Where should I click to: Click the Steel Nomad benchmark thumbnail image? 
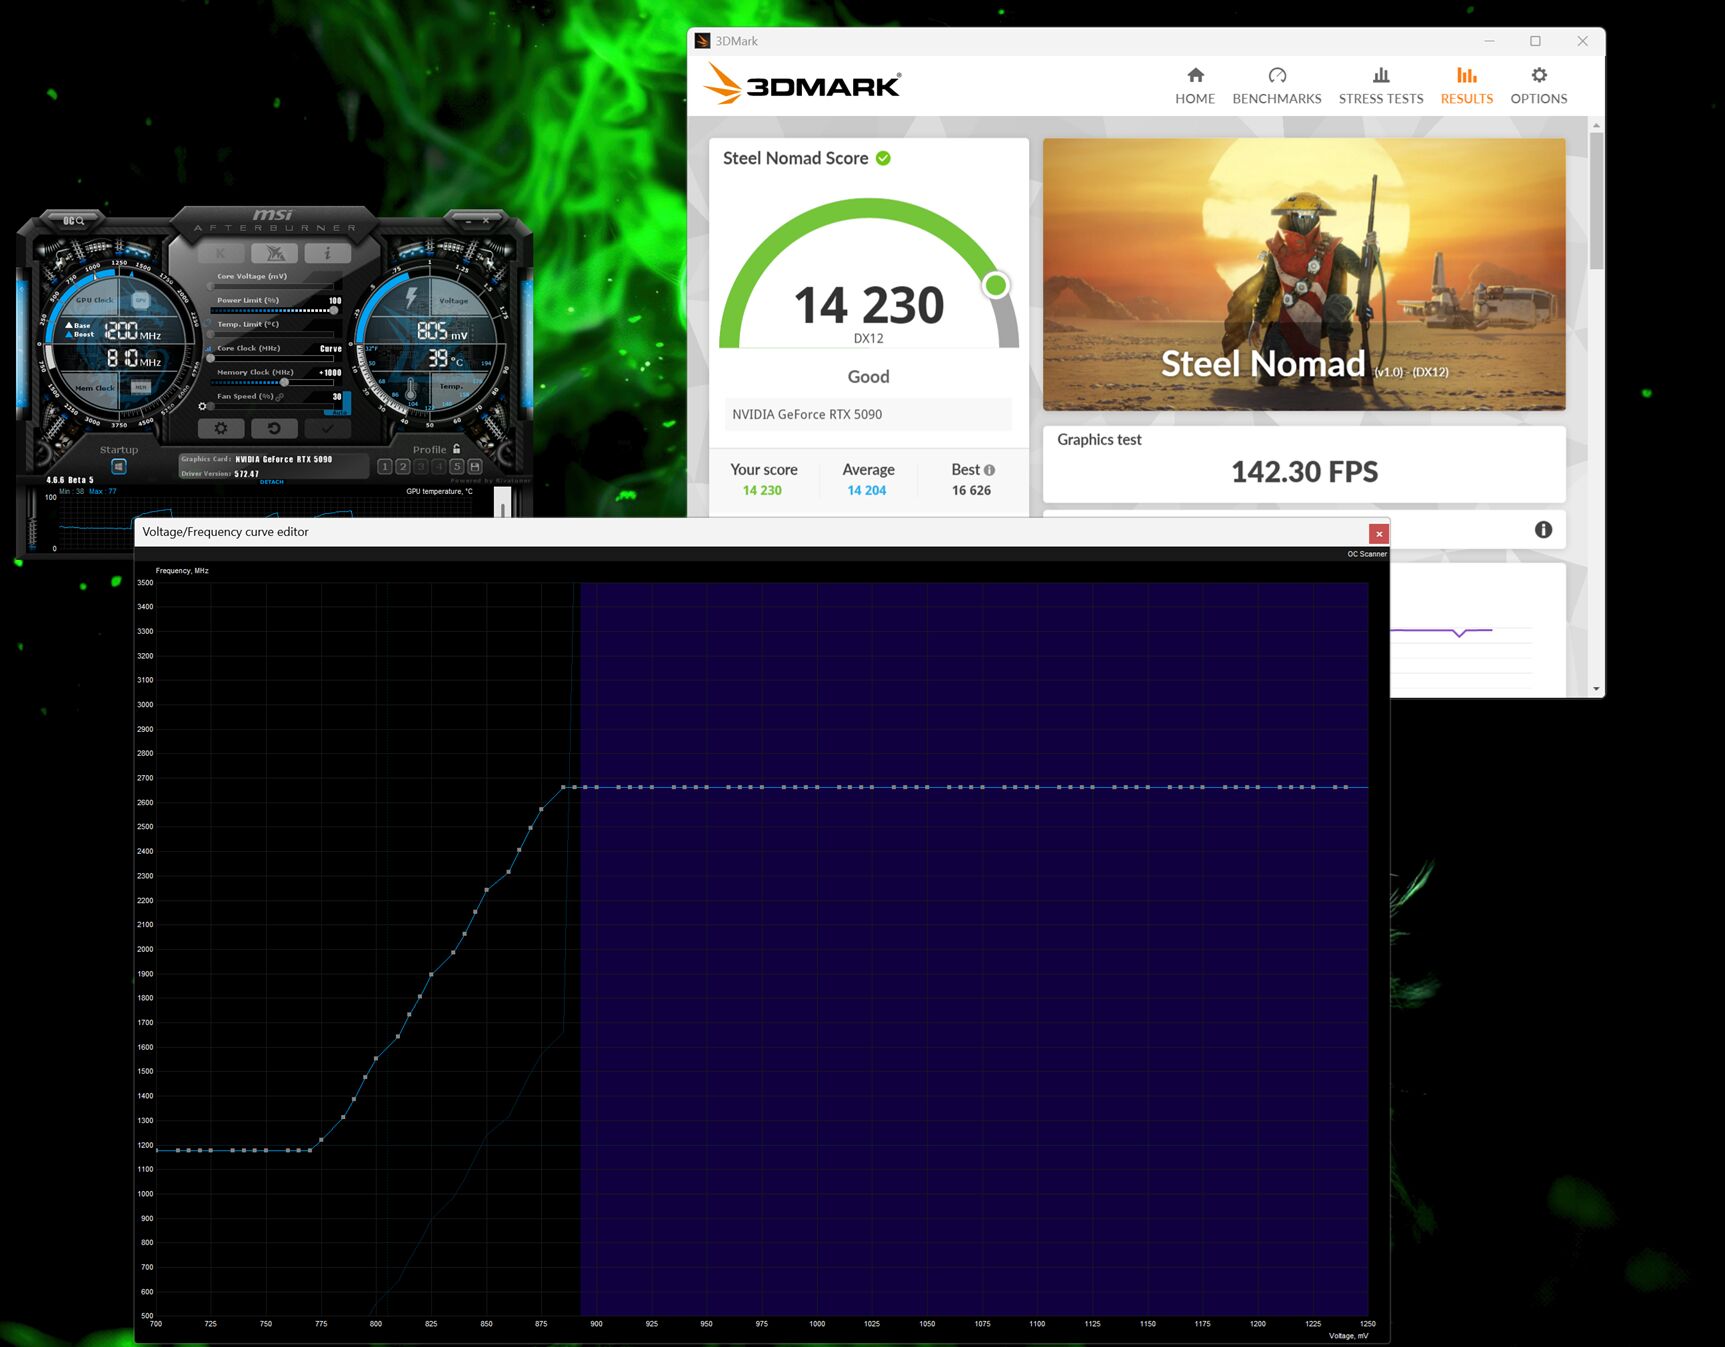click(x=1304, y=274)
